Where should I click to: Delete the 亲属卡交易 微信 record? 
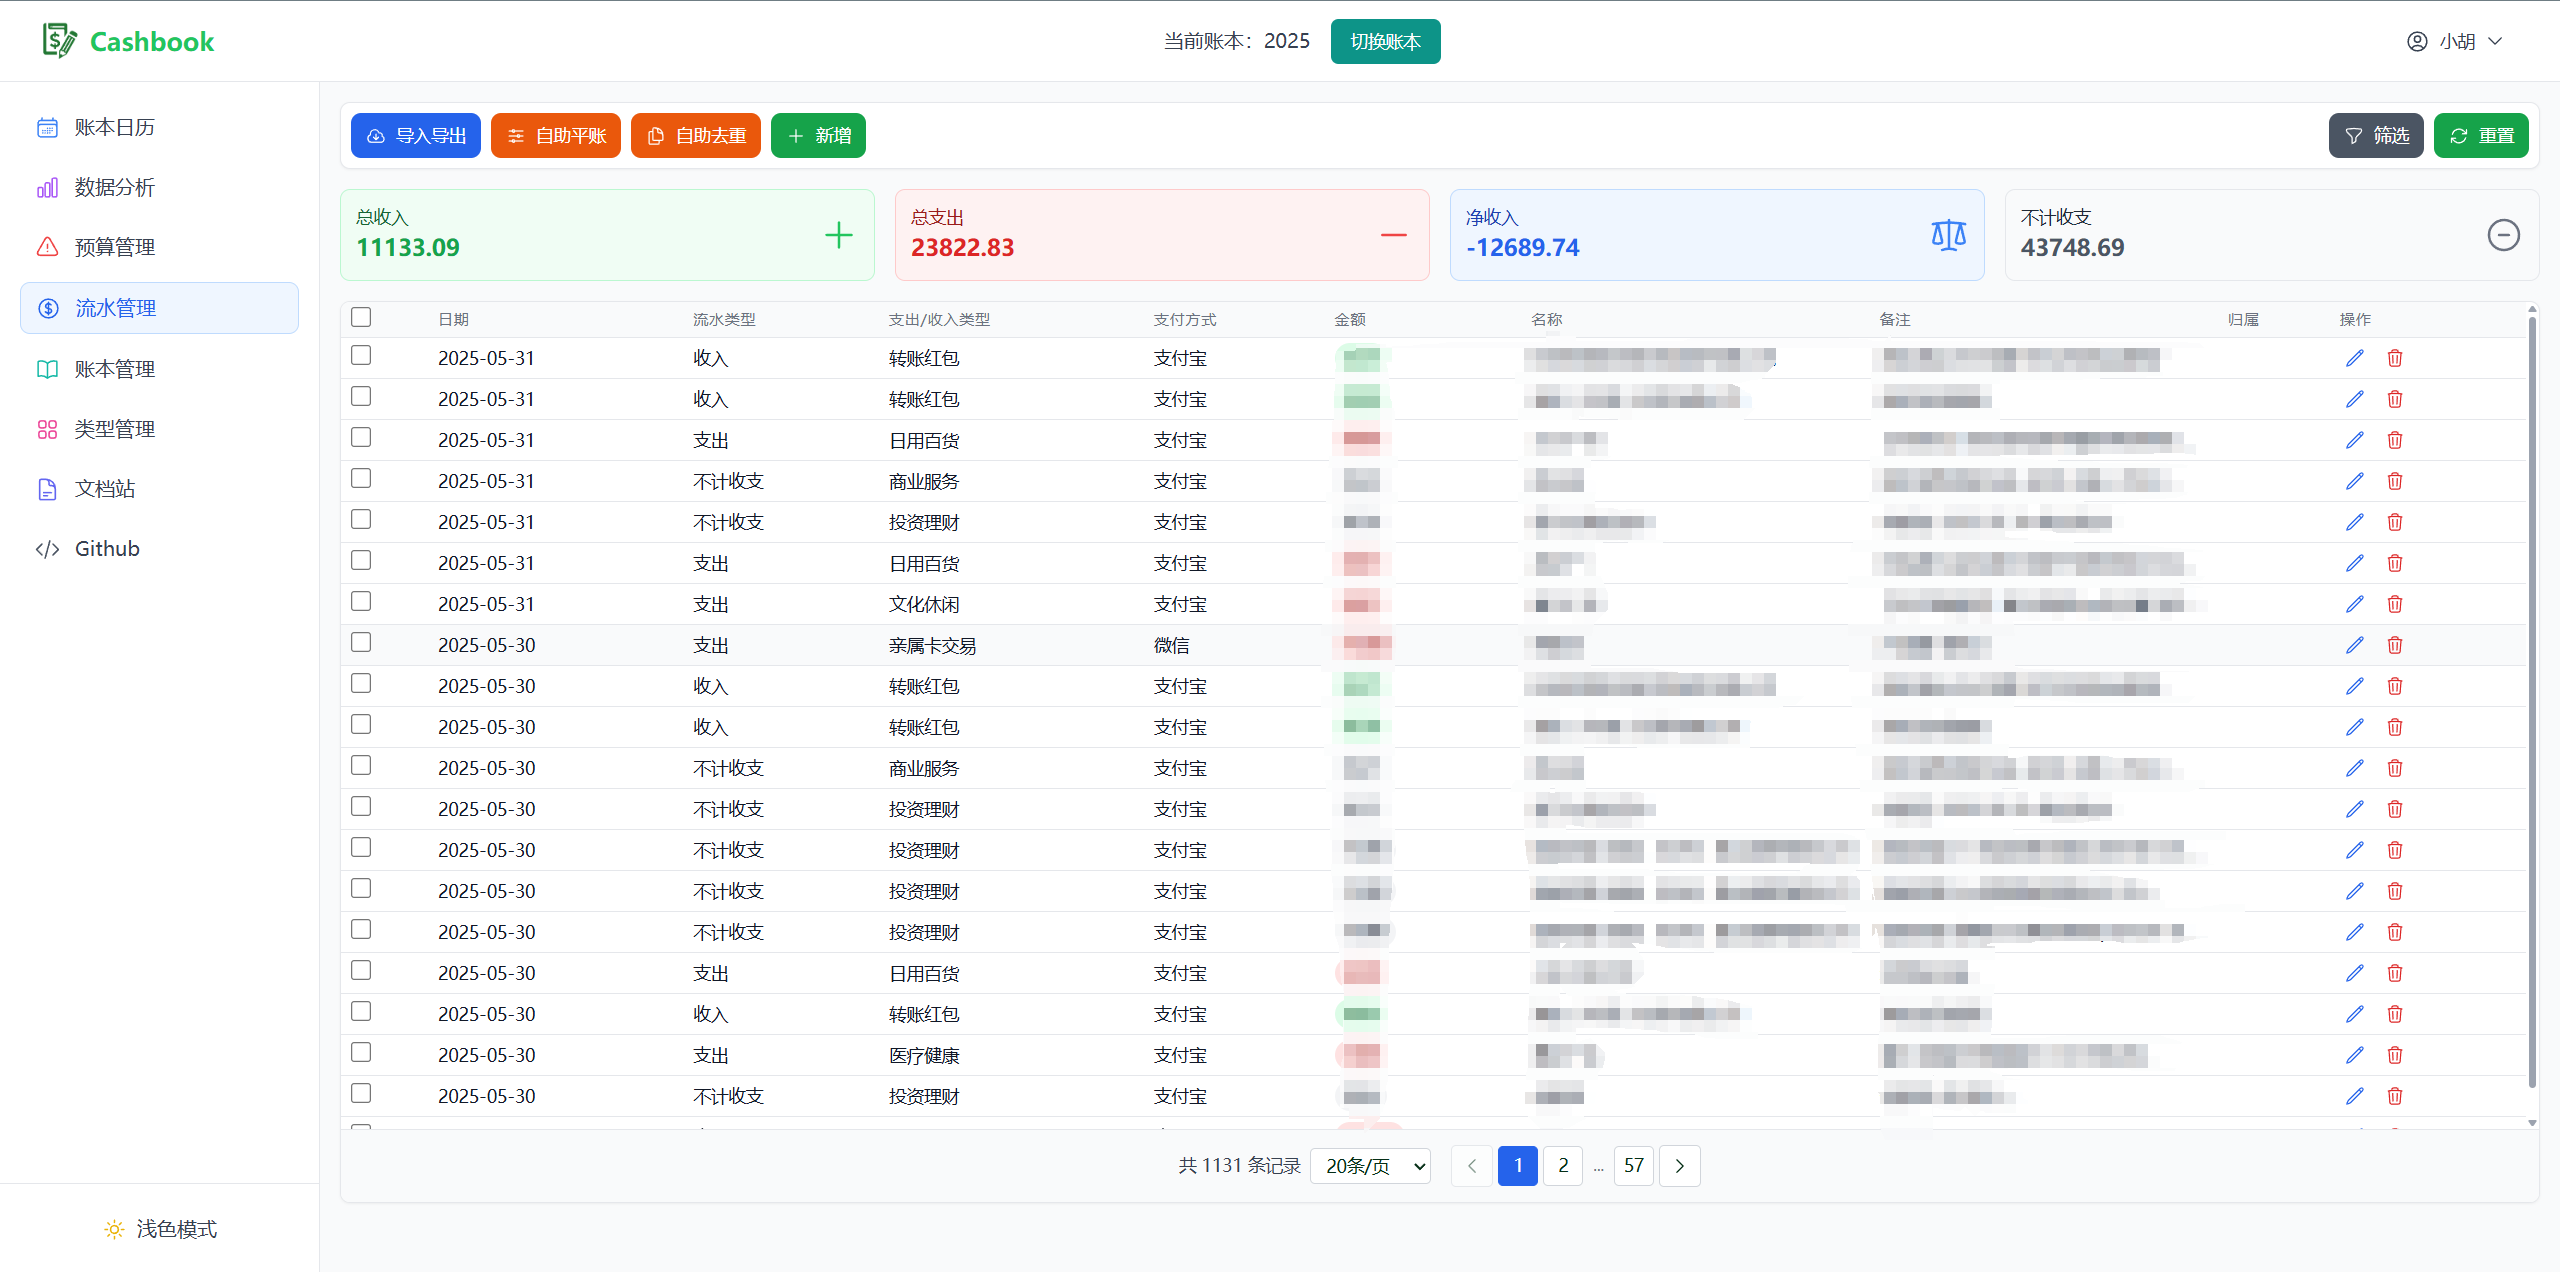[2395, 645]
